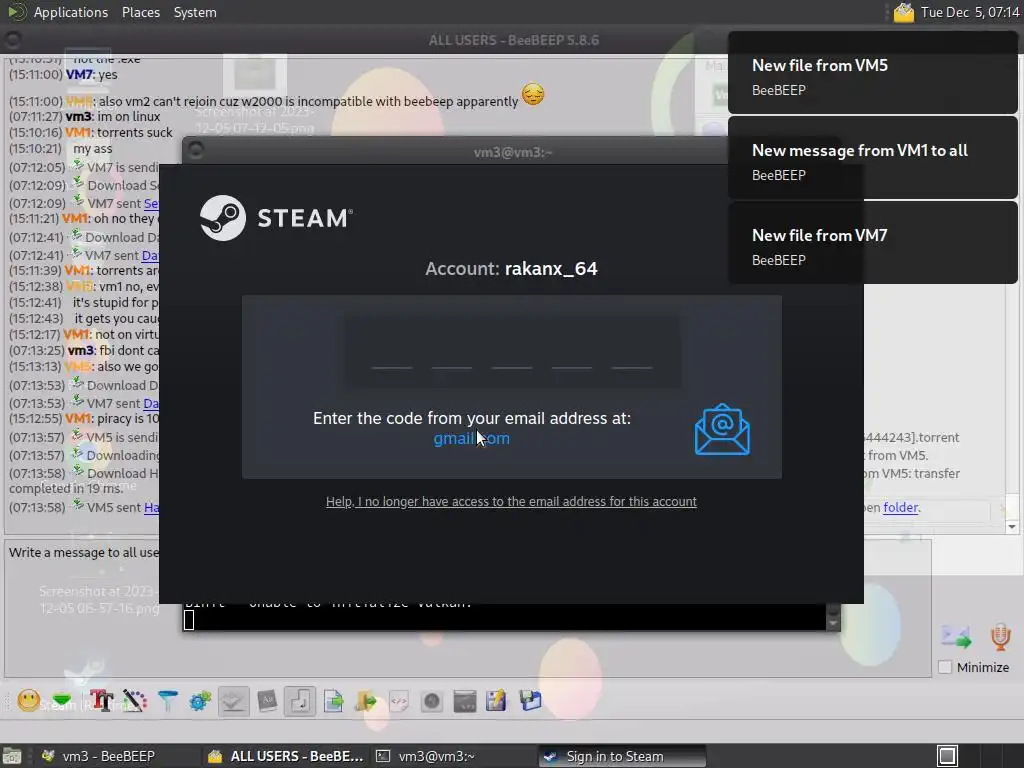Click the blue message filter funnel icon
The width and height of the screenshot is (1024, 768).
click(x=168, y=701)
